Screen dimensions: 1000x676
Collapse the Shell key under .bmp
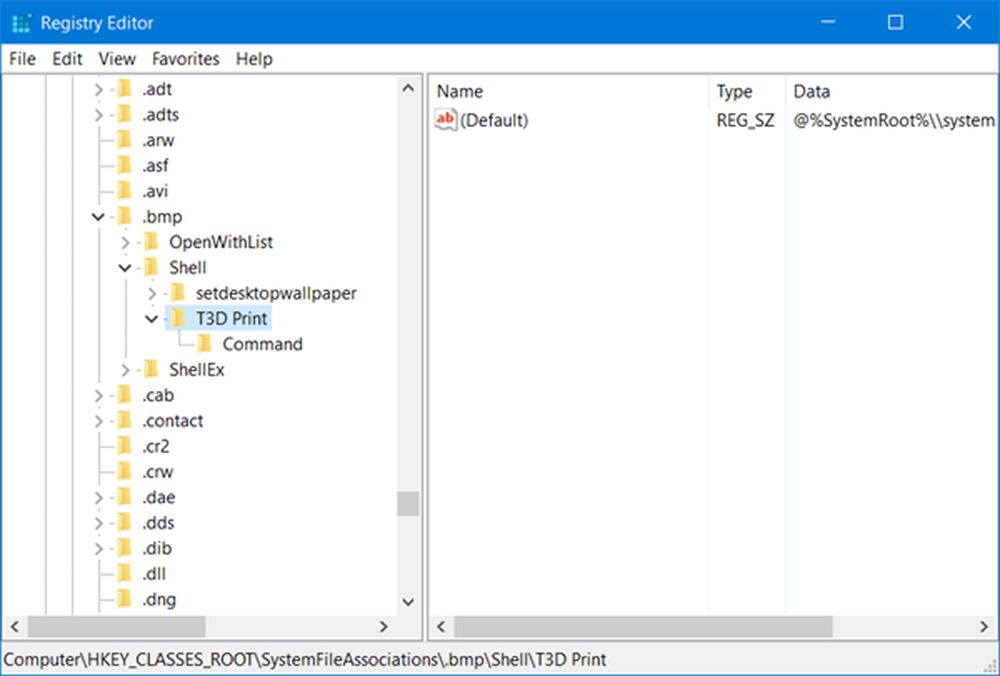coord(125,268)
